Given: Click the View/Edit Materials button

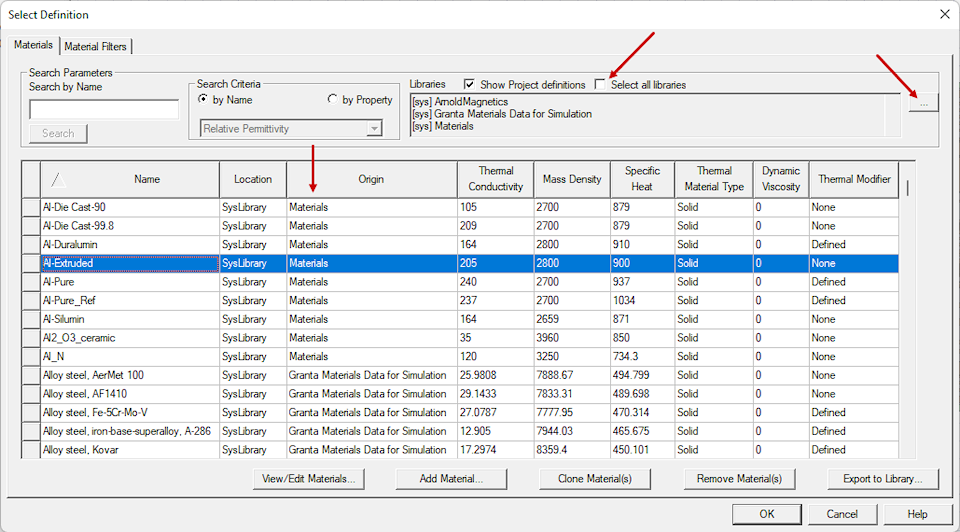Looking at the screenshot, I should tap(308, 479).
